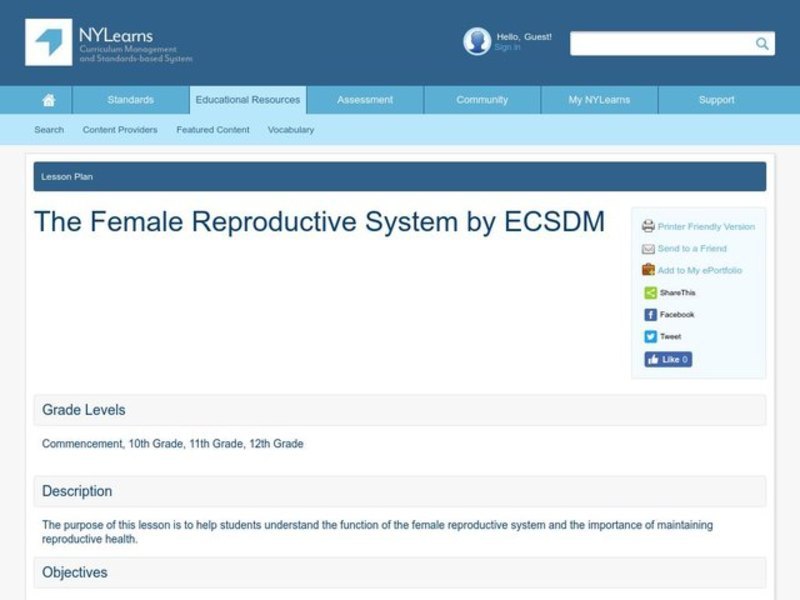Screen dimensions: 800x600
Task: Click the Like 0 button
Action: pos(667,358)
